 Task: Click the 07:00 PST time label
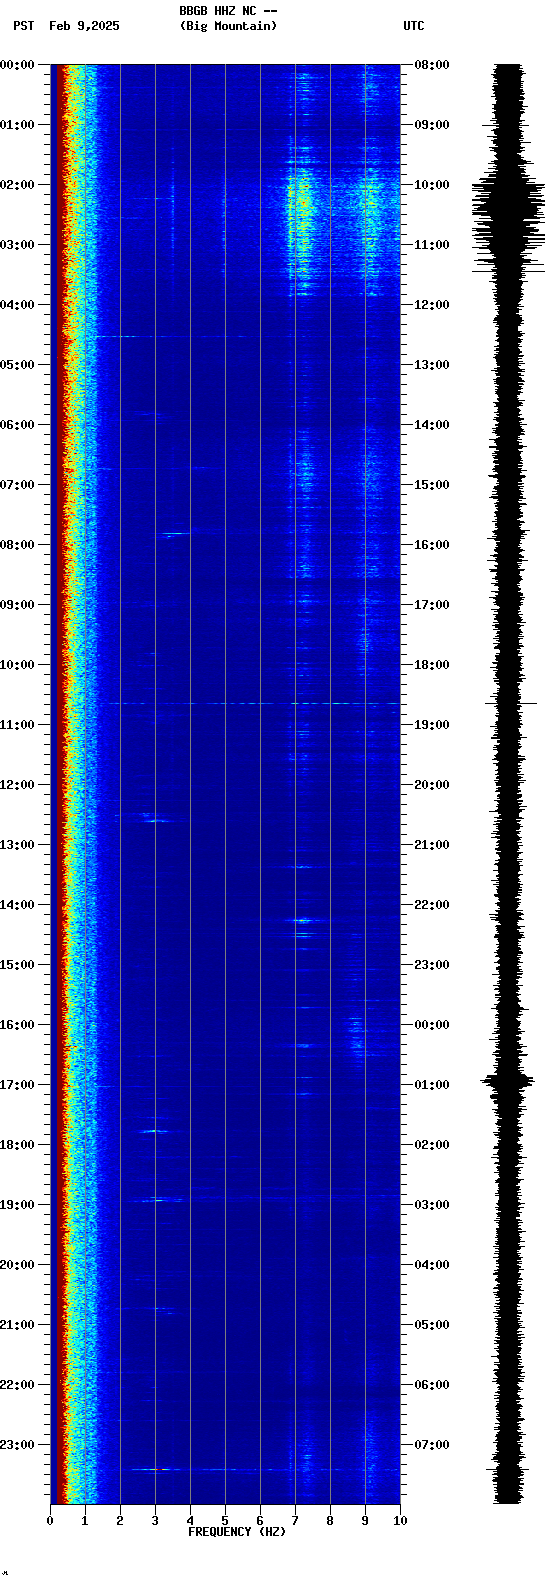pyautogui.click(x=17, y=485)
